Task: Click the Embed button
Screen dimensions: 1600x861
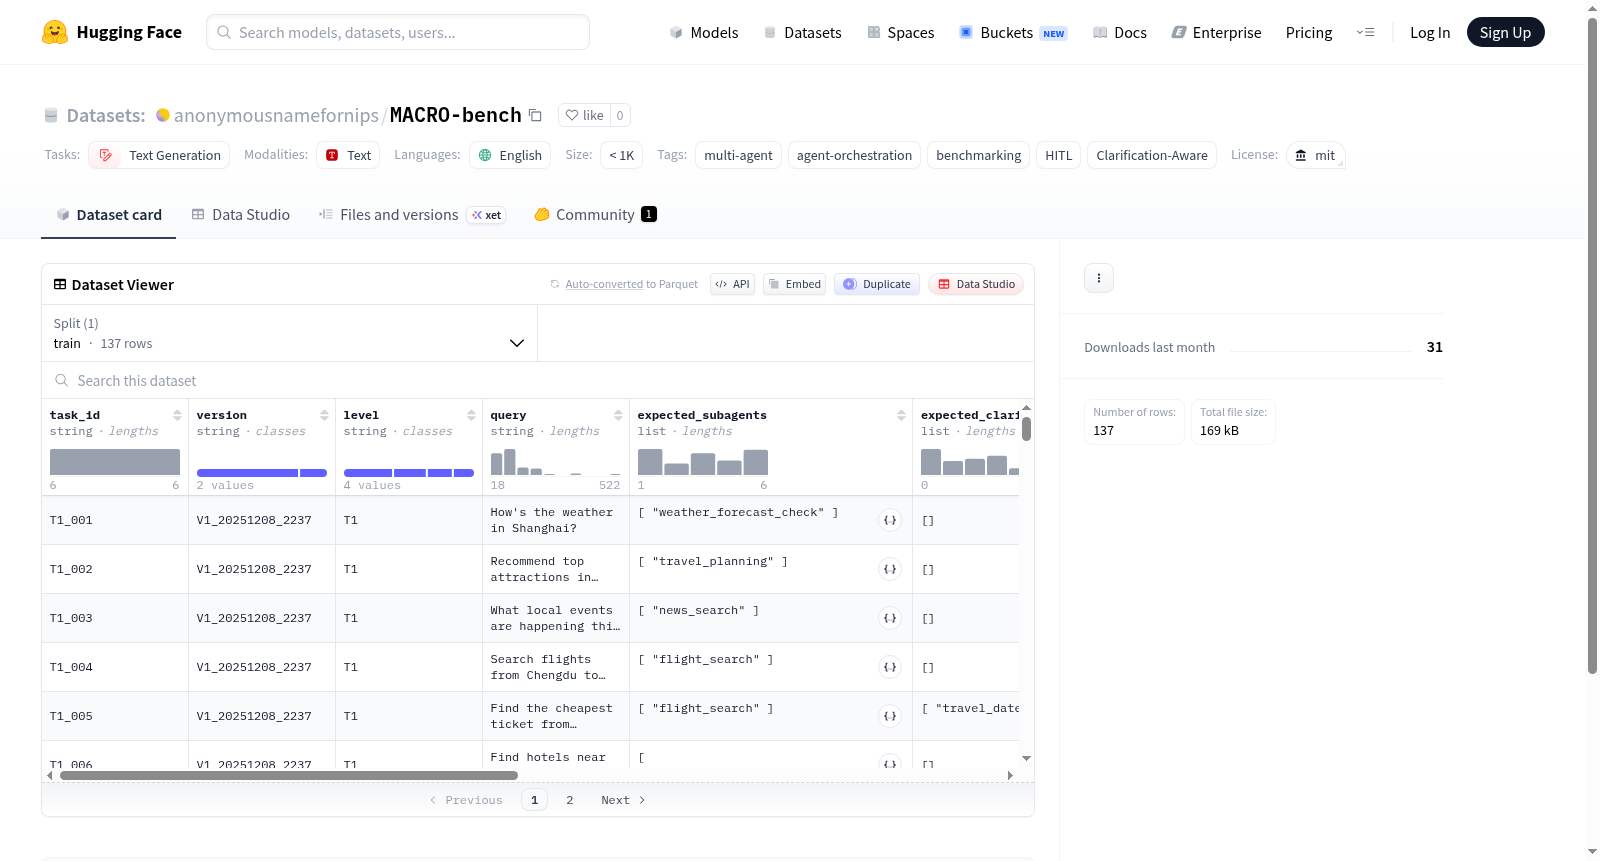Action: [x=794, y=284]
